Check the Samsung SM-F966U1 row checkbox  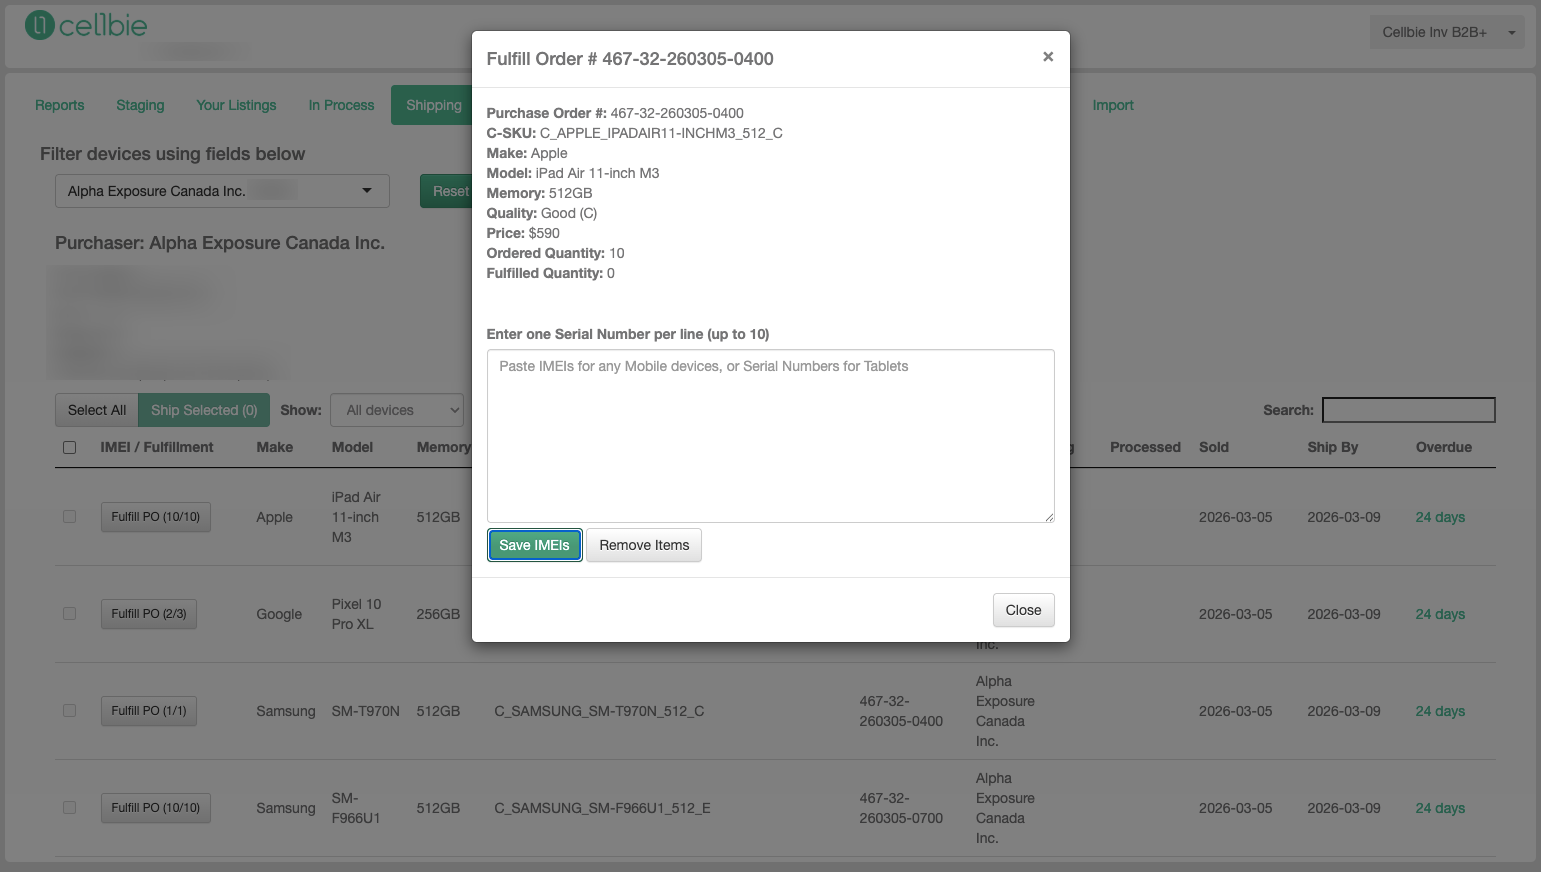tap(69, 808)
